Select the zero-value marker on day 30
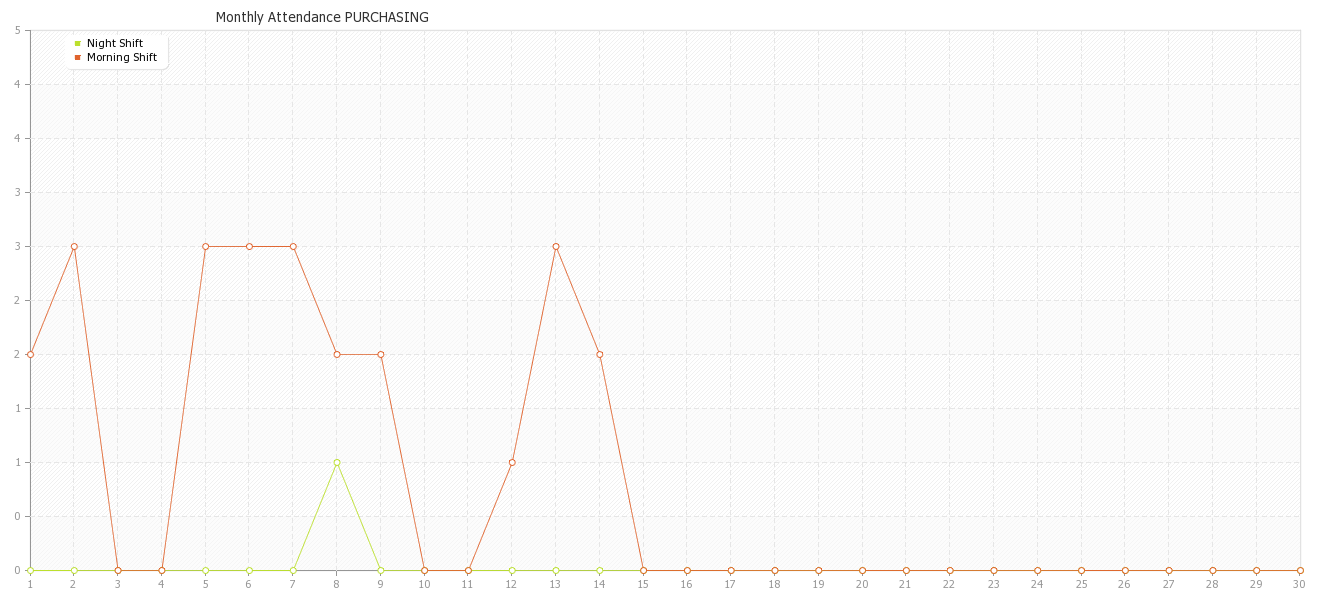 pos(1300,570)
